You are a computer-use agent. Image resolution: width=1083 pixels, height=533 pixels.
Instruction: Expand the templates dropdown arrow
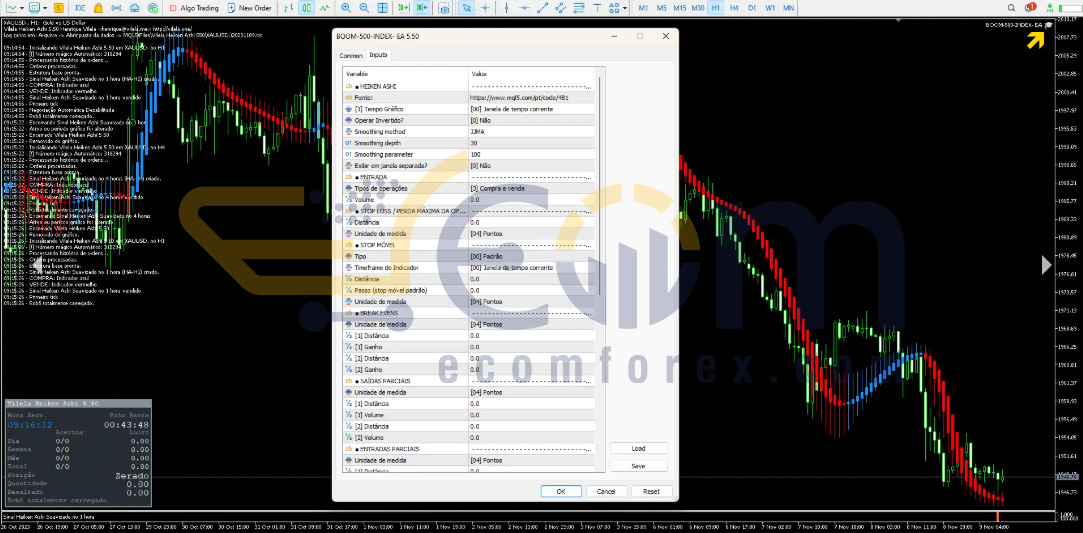click(45, 8)
